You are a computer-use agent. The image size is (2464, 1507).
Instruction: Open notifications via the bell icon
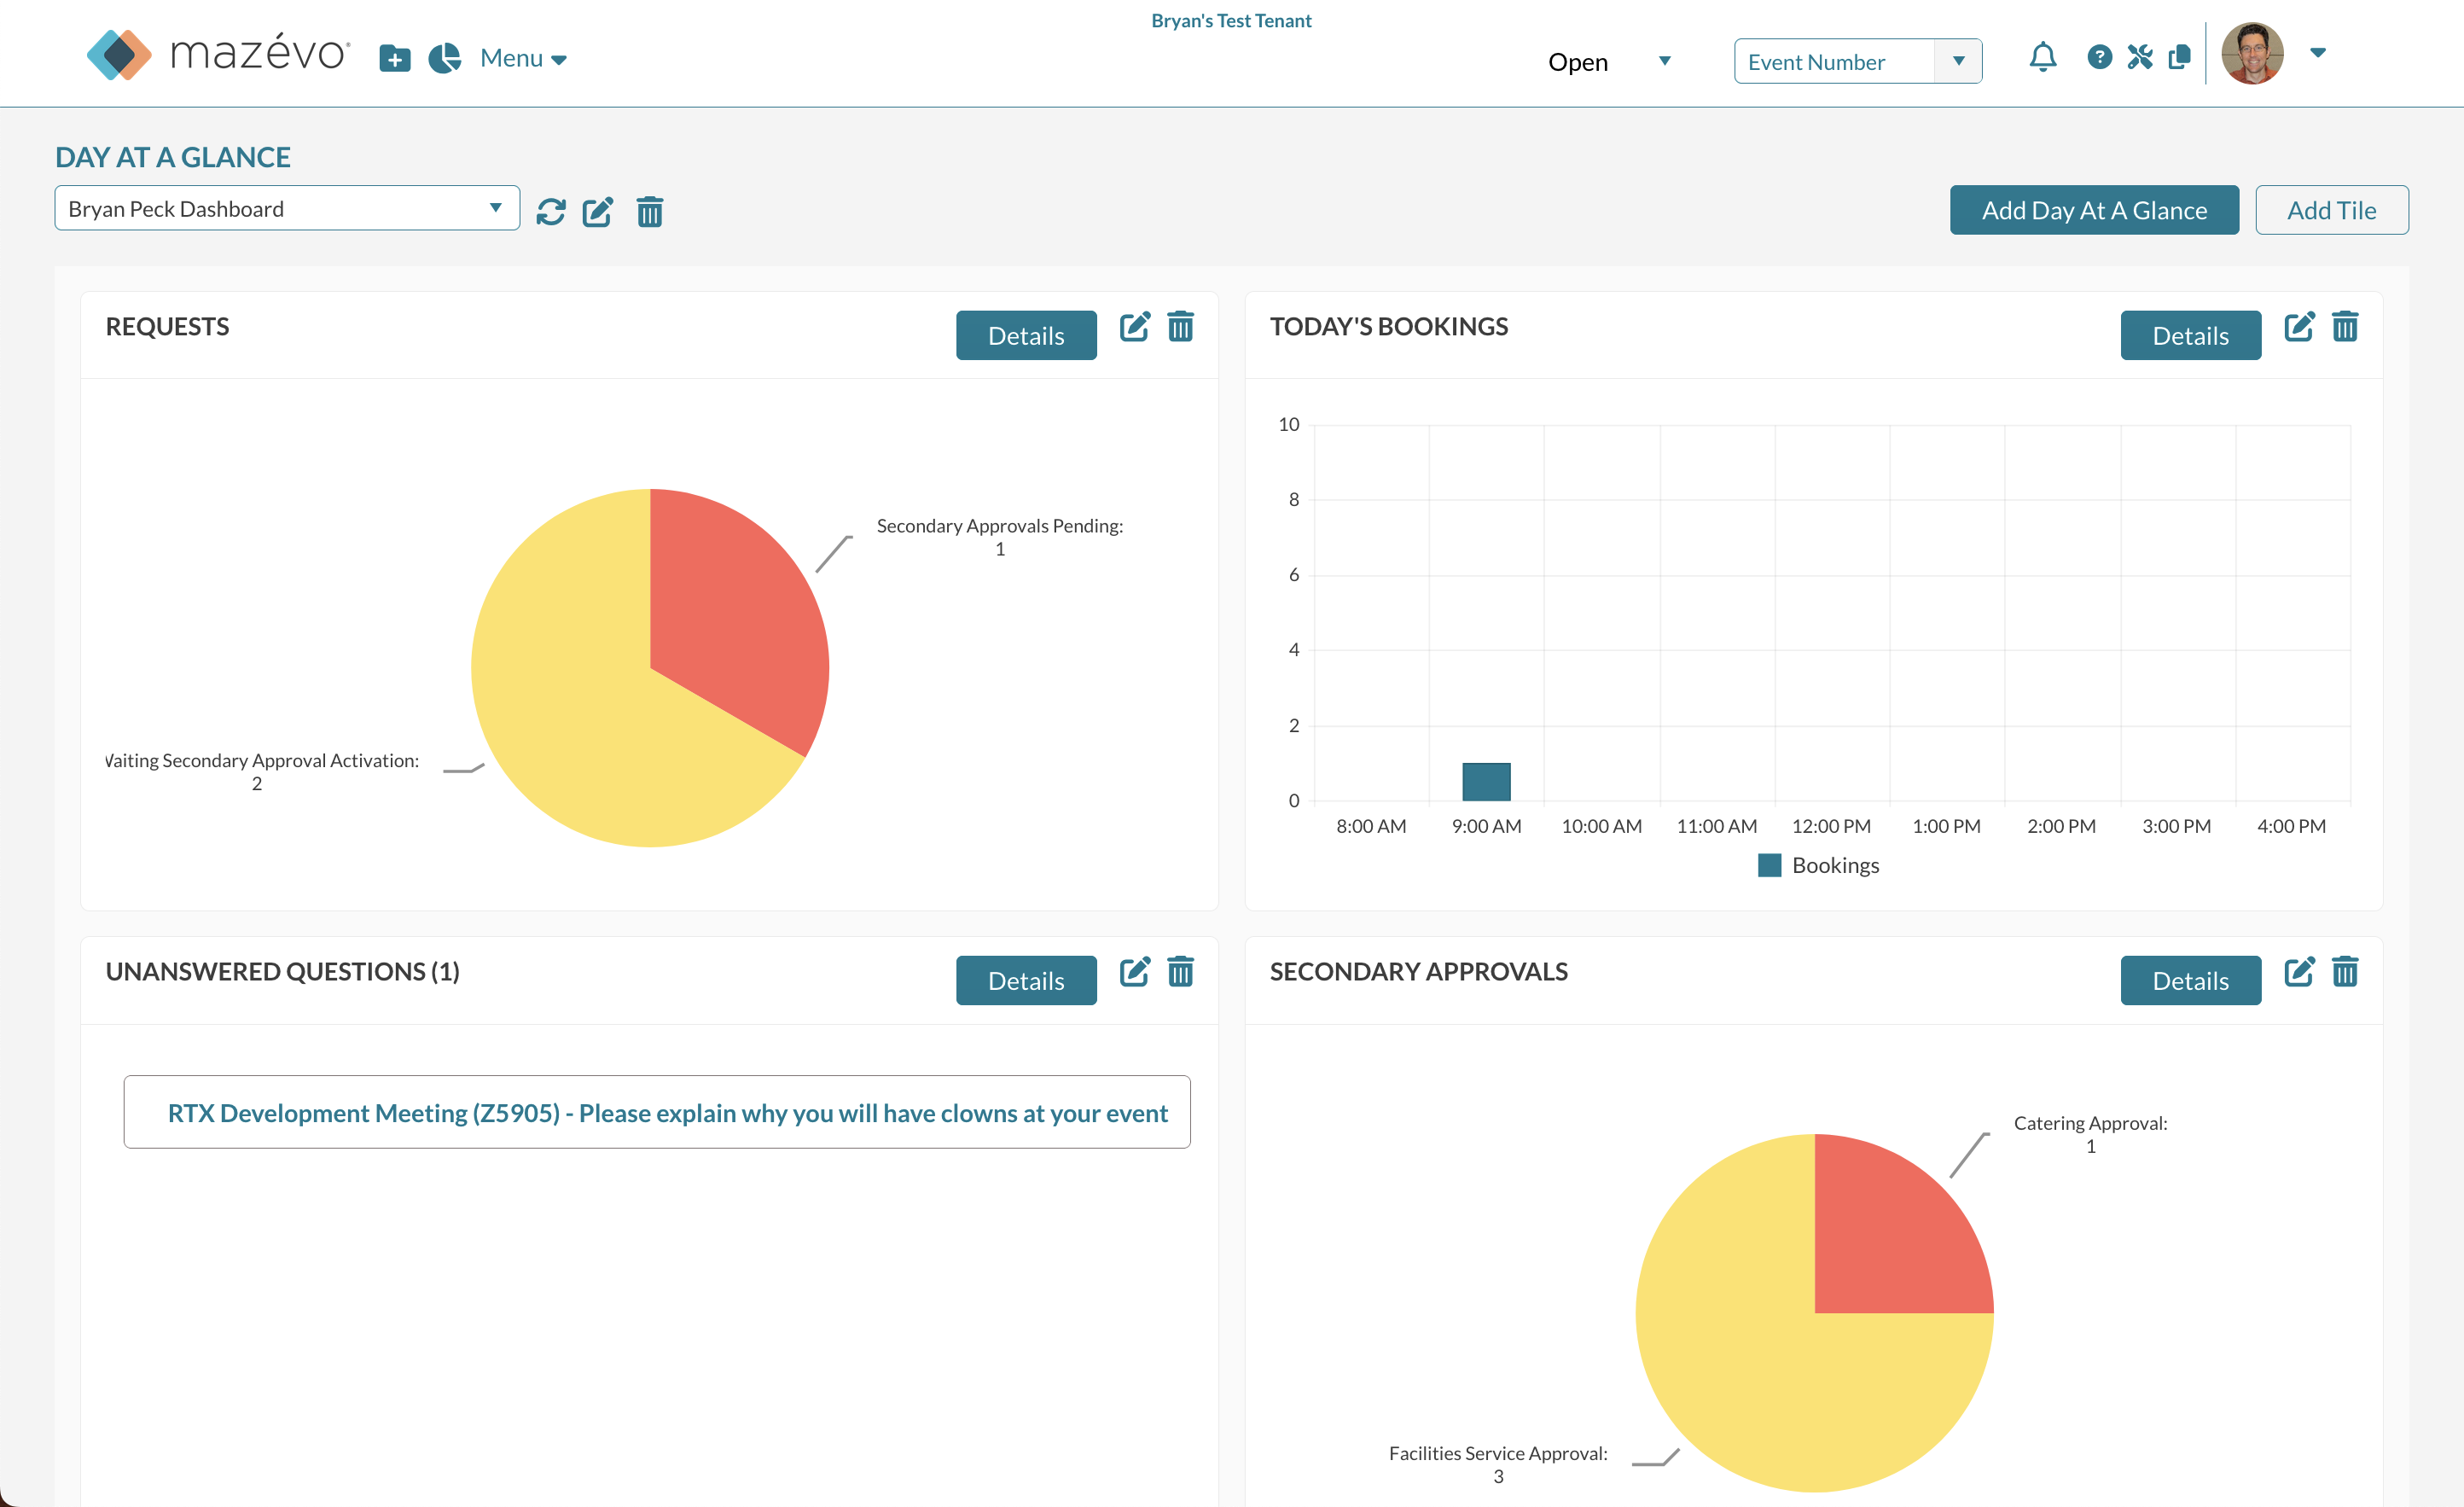2042,57
